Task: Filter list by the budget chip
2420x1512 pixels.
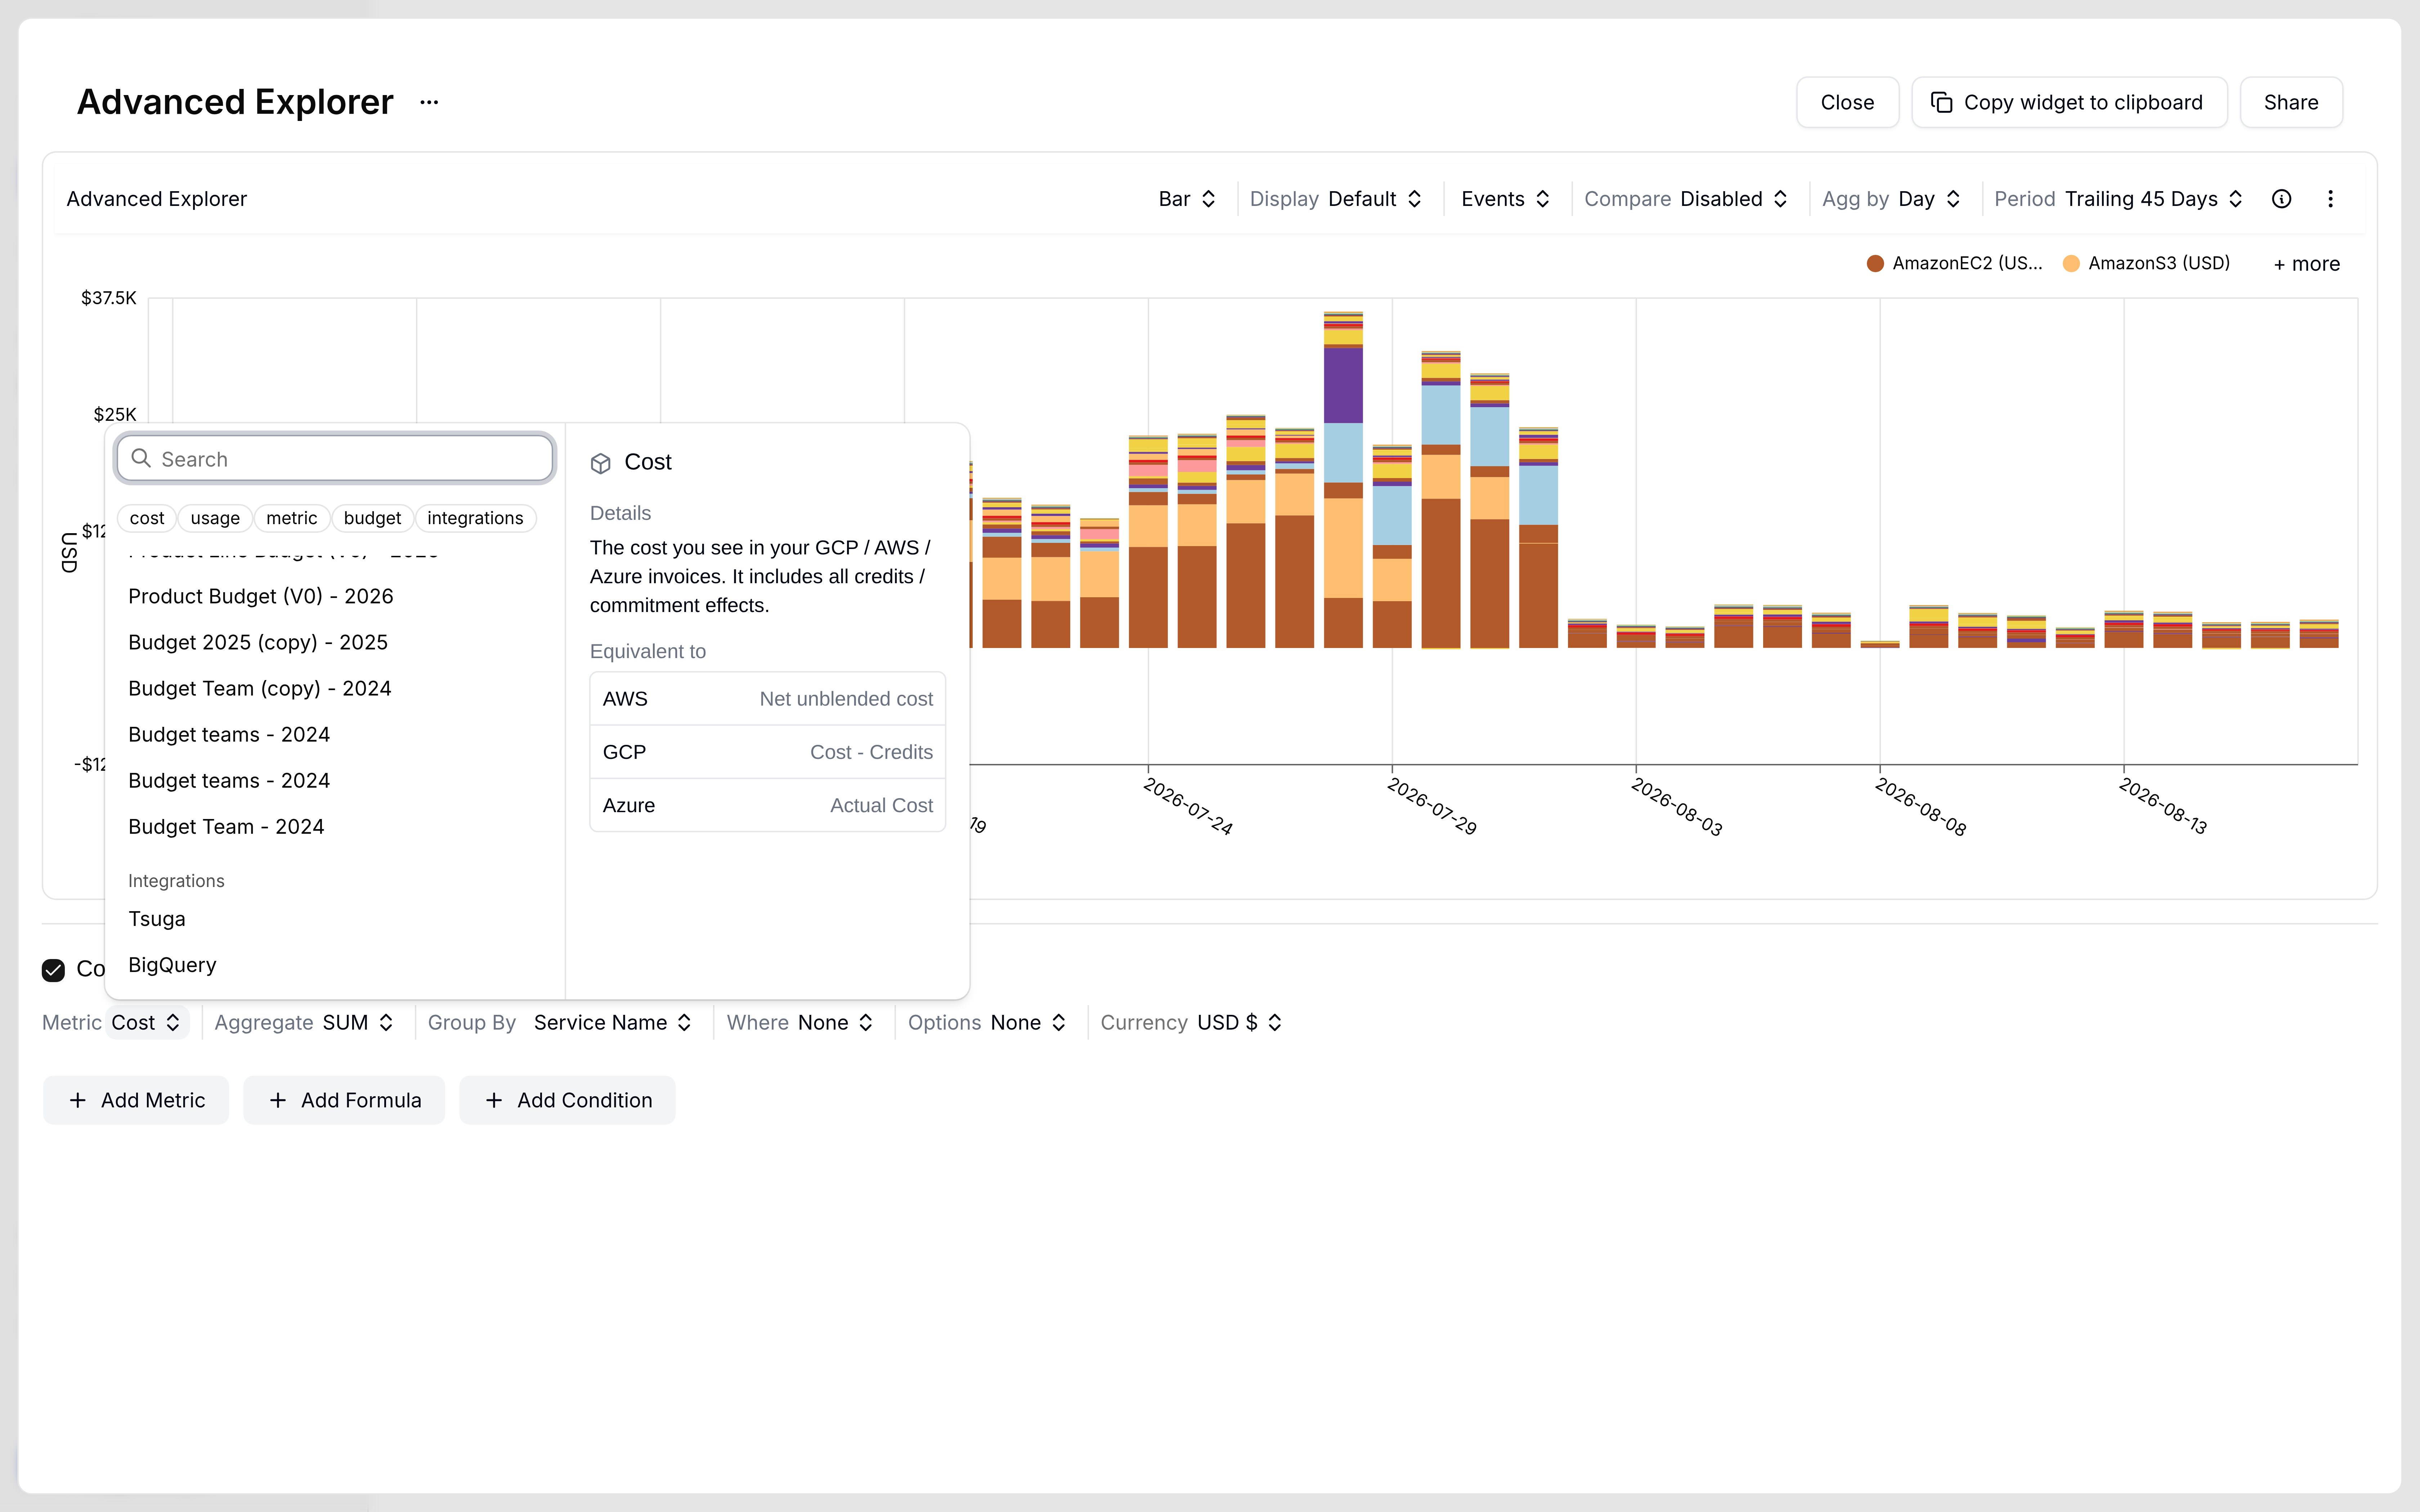Action: click(x=372, y=518)
